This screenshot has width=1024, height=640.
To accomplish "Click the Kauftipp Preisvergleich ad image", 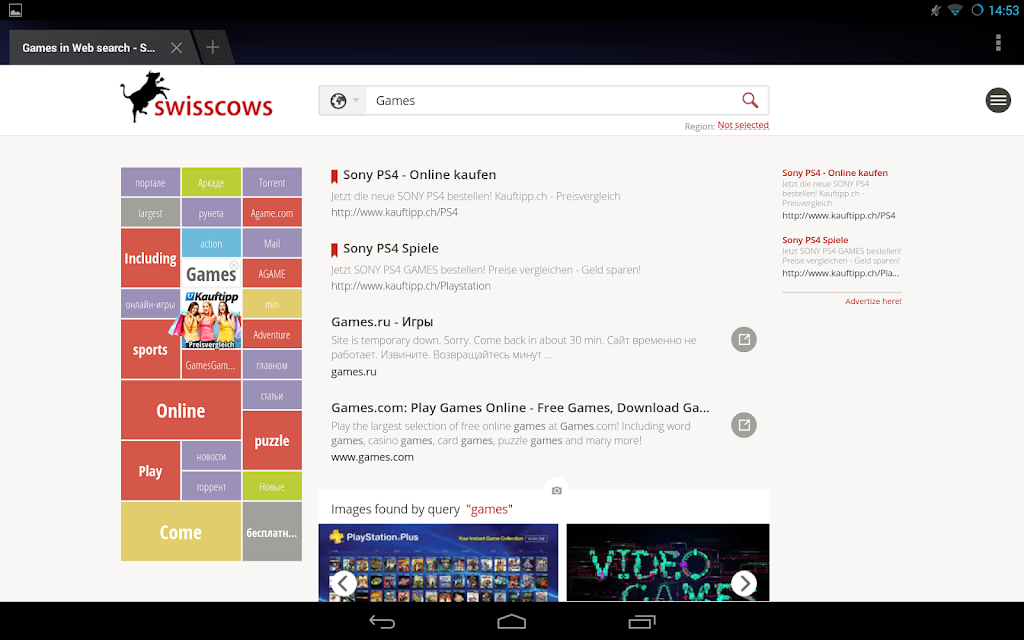I will click(x=211, y=319).
